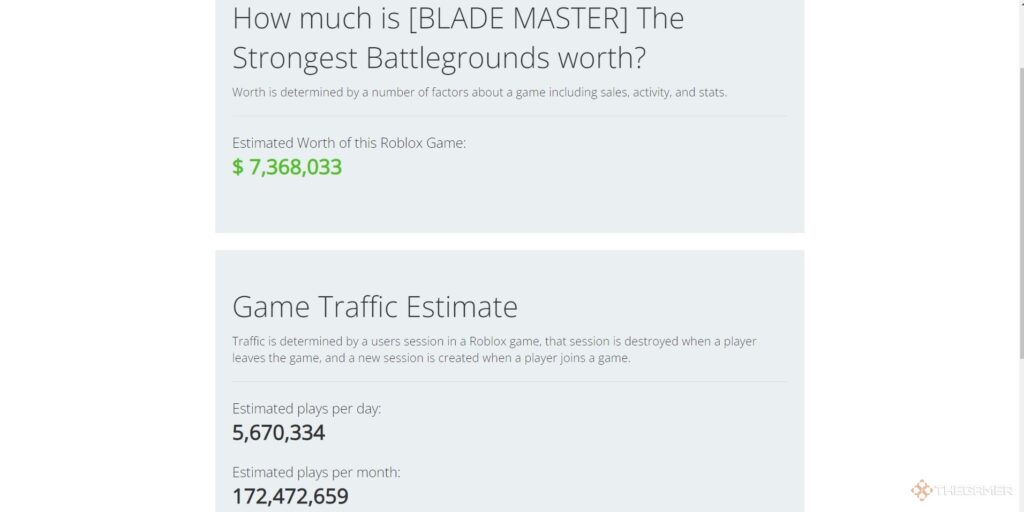Click scrollbar track above the thumb

(x=1021, y=37)
